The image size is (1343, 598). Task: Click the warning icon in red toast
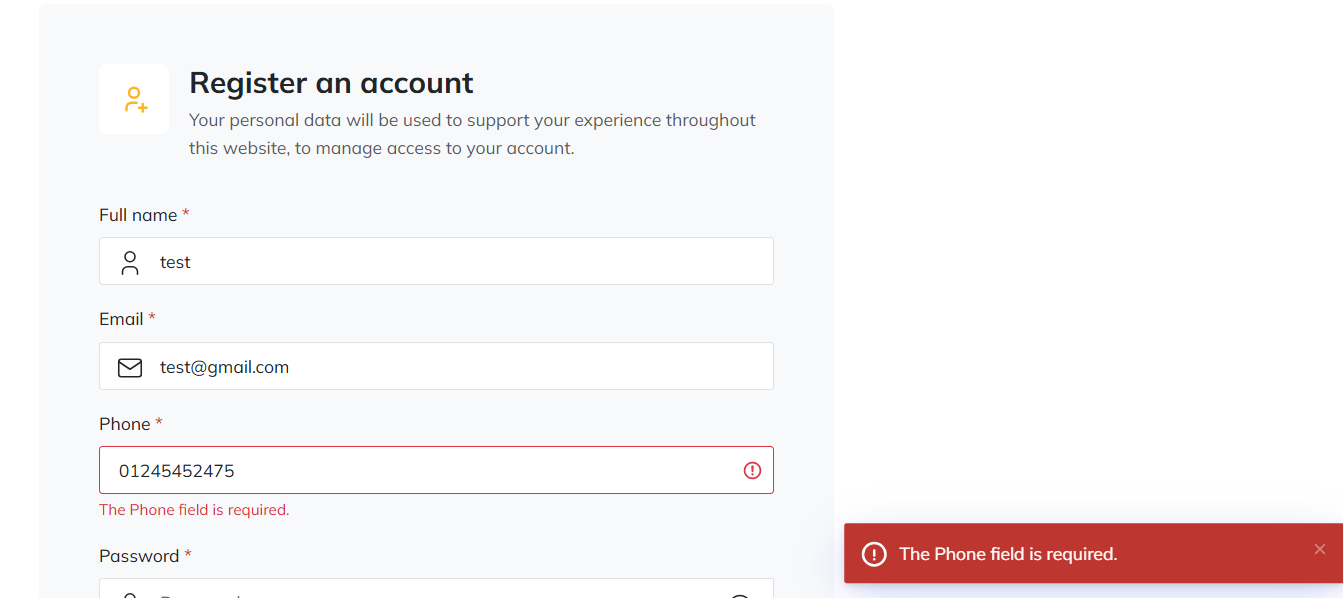click(874, 554)
